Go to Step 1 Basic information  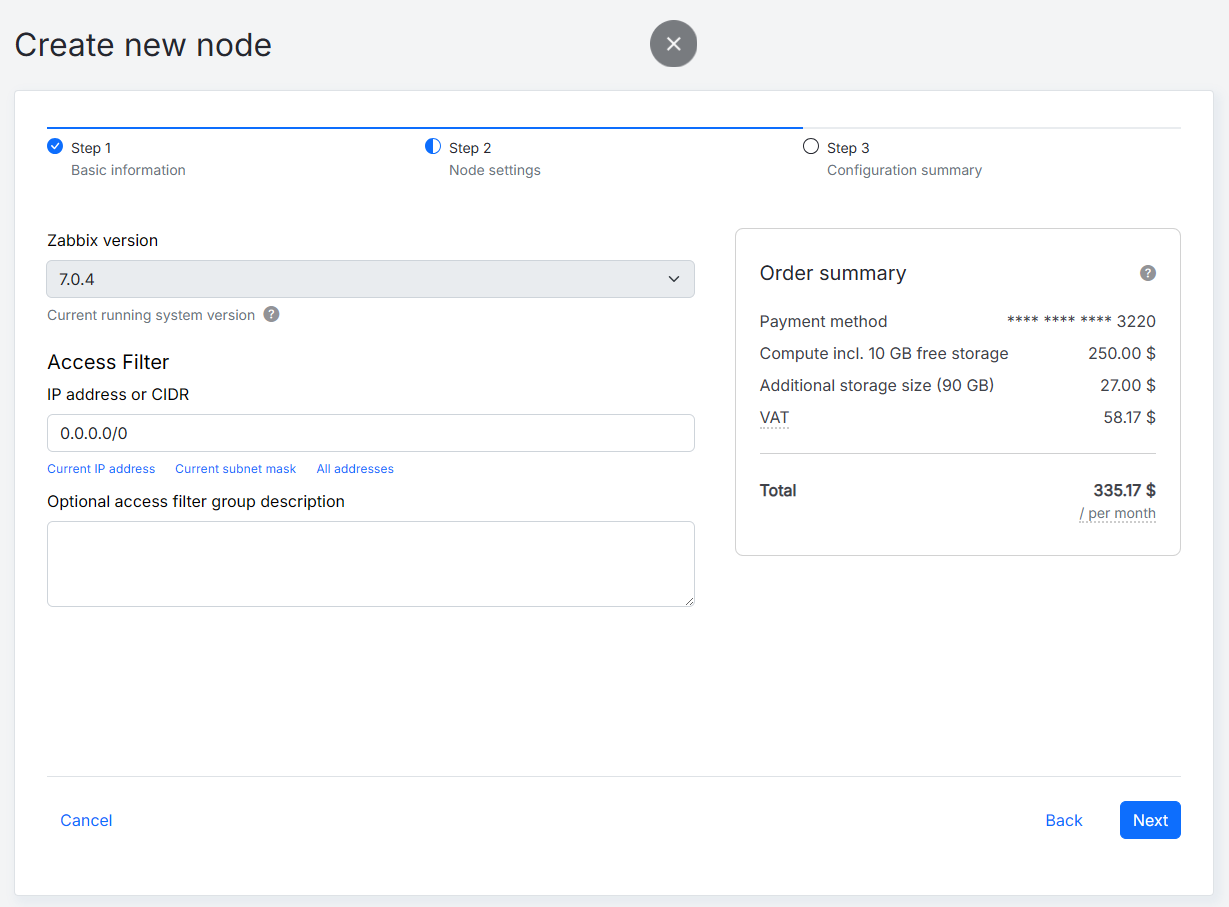tap(128, 159)
